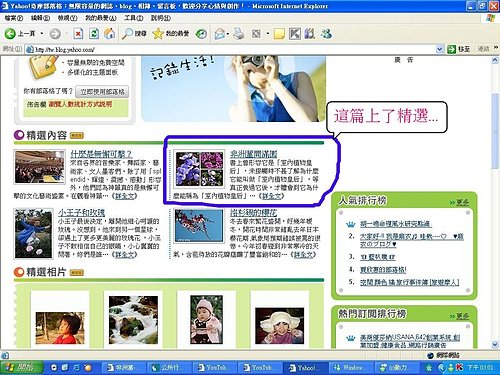Open the baby in pink hat photo

206,320
